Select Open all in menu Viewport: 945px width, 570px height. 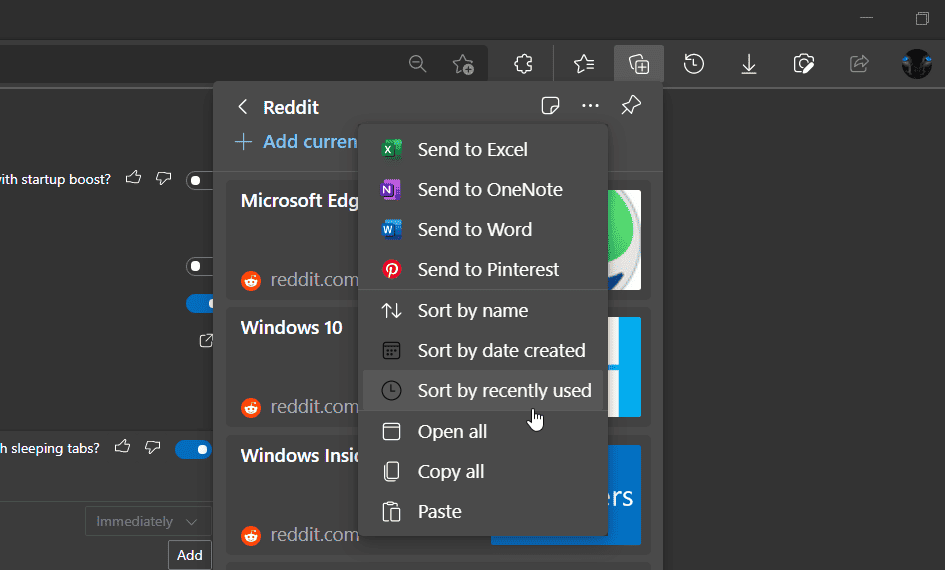point(483,431)
